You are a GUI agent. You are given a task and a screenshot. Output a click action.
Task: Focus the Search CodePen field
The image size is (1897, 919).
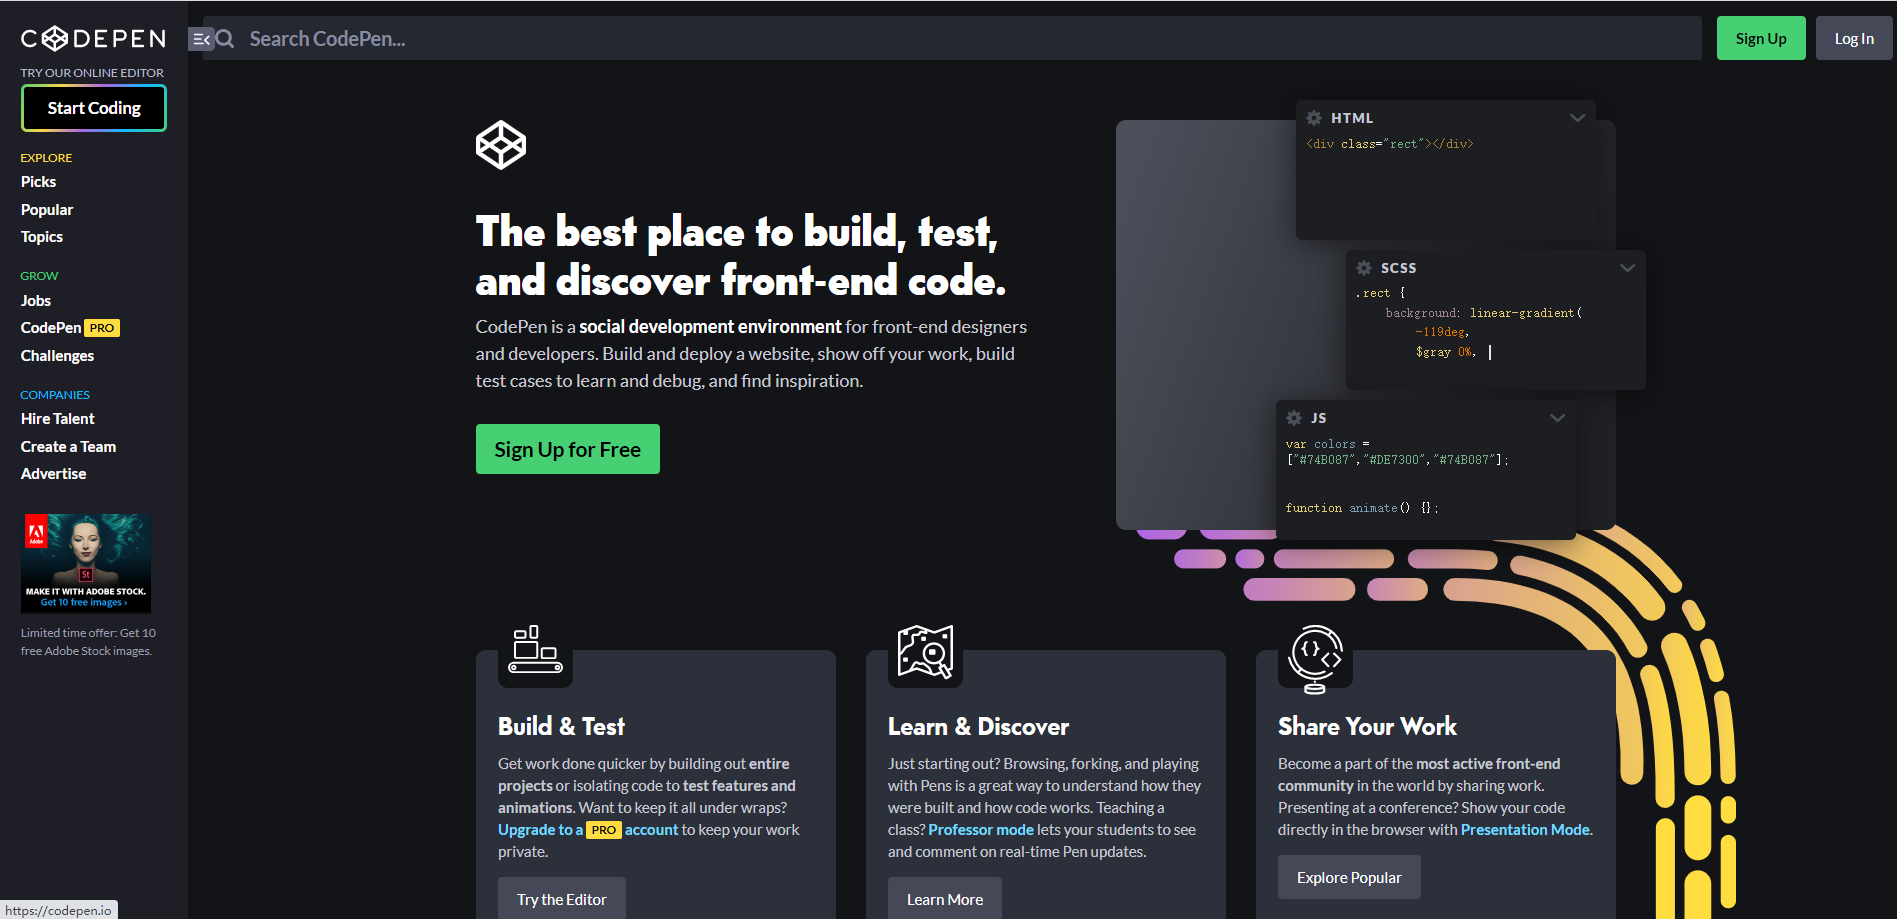952,38
